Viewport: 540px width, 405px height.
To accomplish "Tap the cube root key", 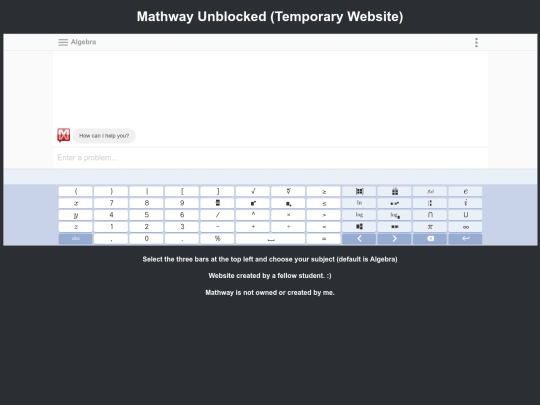I will click(288, 191).
